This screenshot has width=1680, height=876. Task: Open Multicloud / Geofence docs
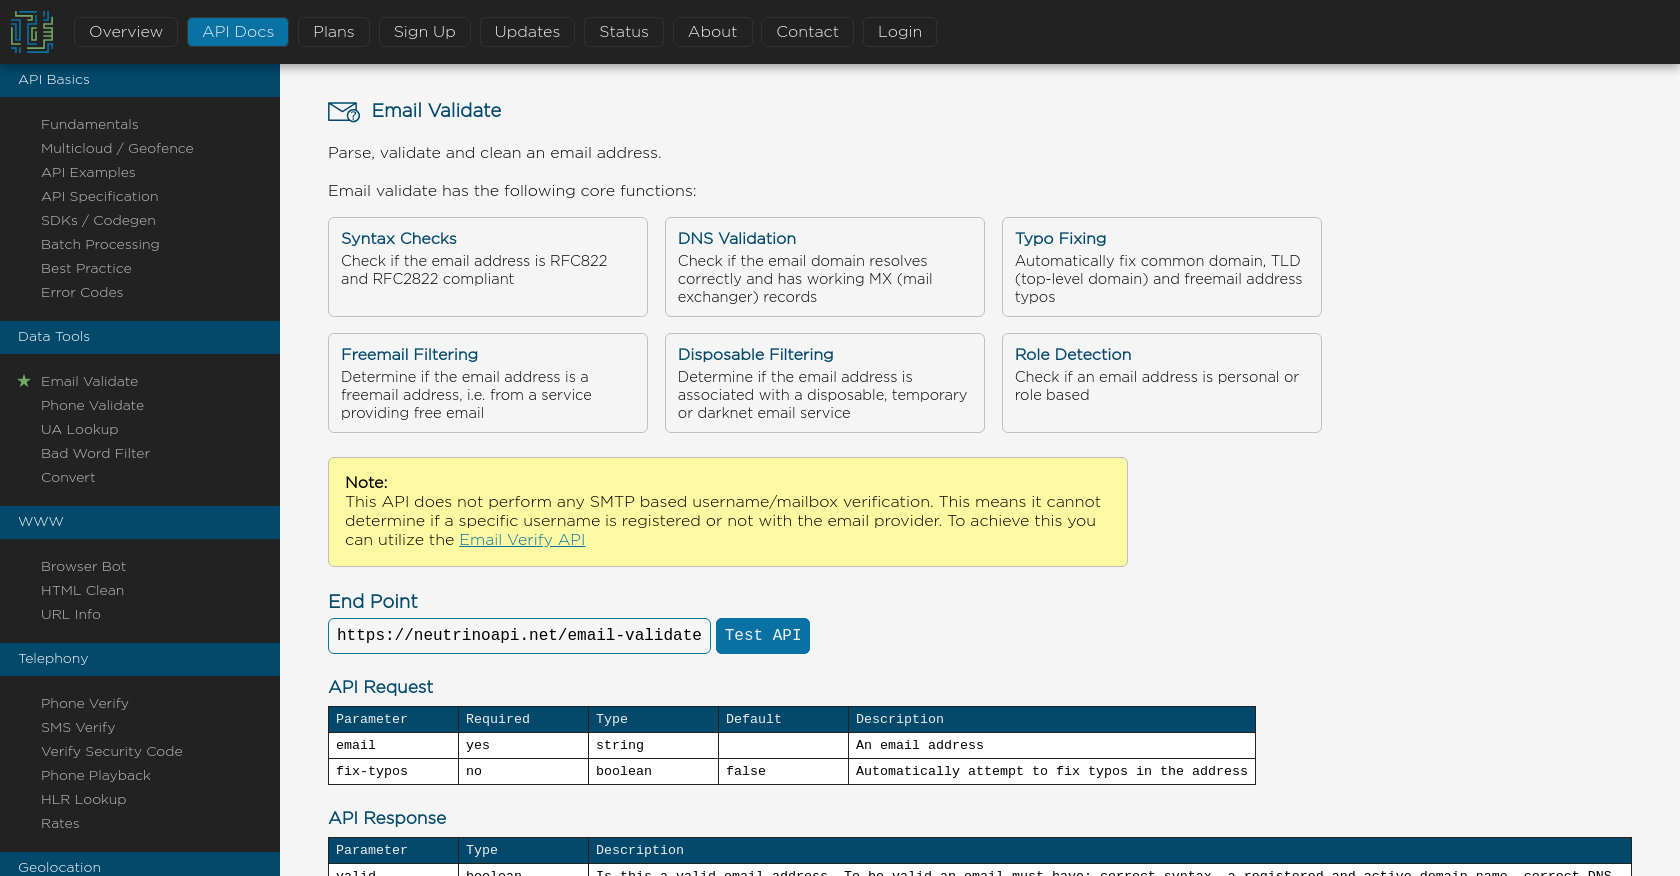[117, 148]
